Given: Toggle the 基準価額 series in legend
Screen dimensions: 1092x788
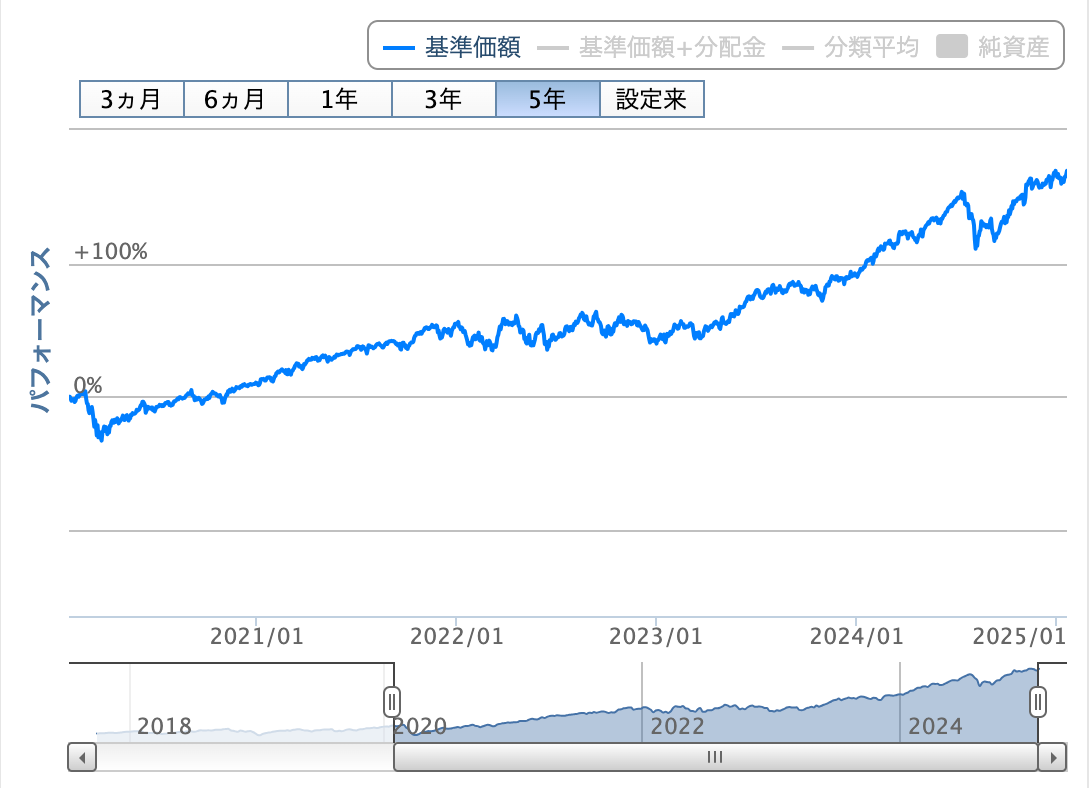Looking at the screenshot, I should (452, 47).
